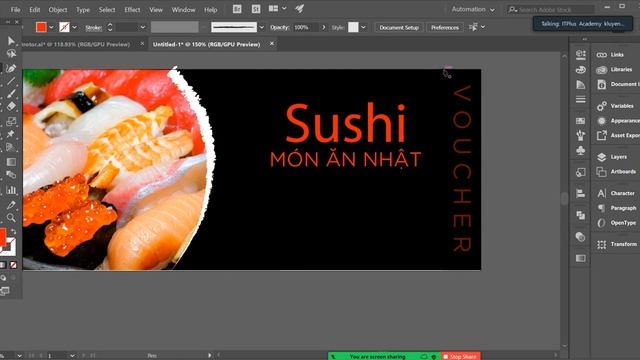Open the Symbols panel icon
The image size is (640, 360).
click(x=580, y=151)
